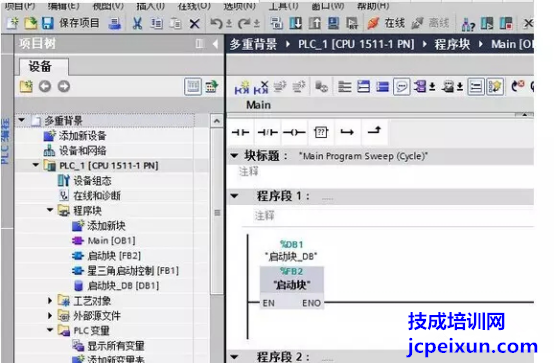Image resolution: width=554 pixels, height=363 pixels.
Task: Collapse the 多重背景 project node
Action: click(22, 120)
